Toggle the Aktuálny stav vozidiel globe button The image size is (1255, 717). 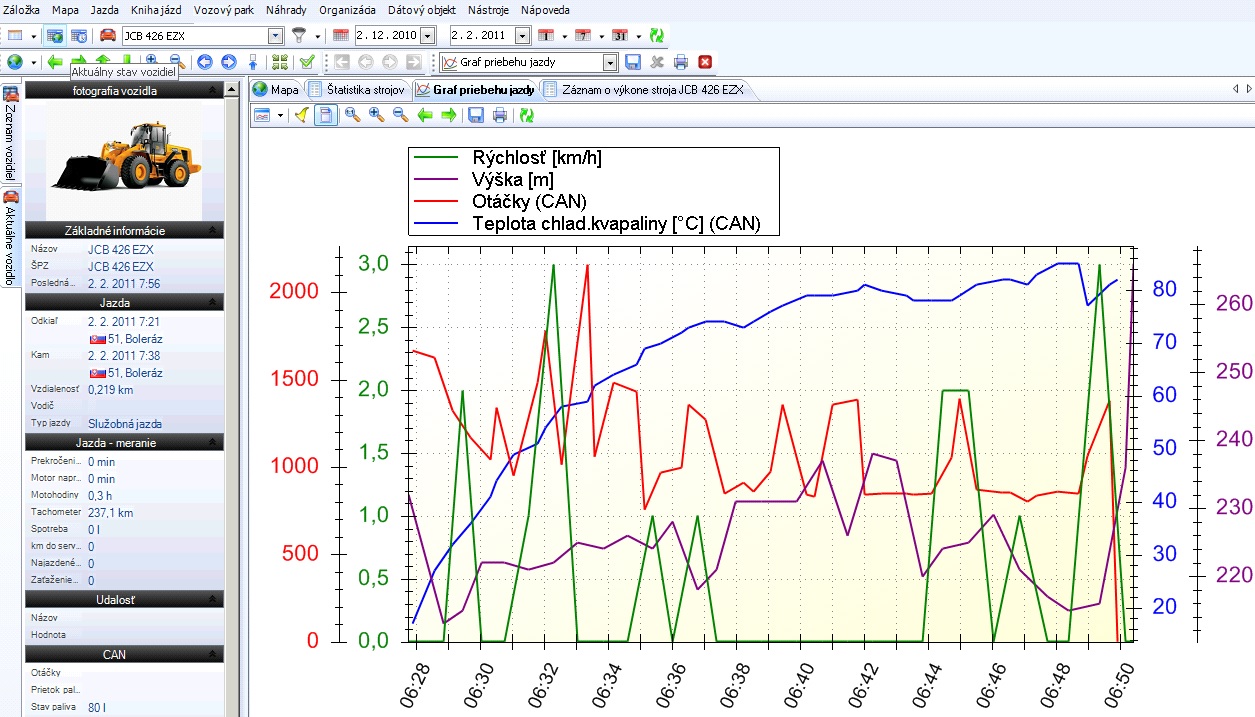click(55, 36)
